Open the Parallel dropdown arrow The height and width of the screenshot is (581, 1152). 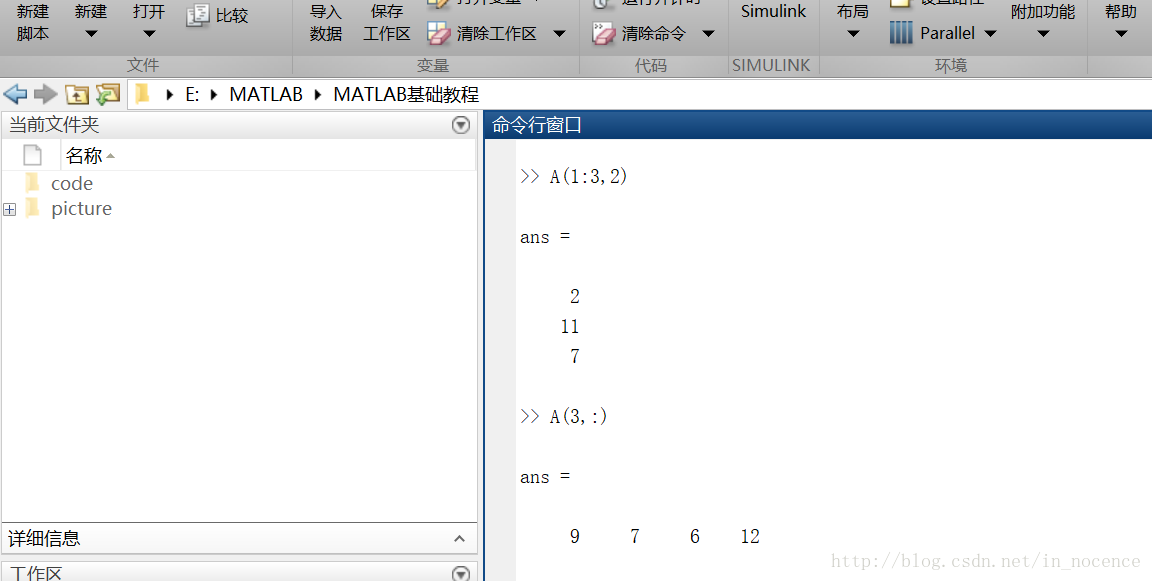[990, 34]
